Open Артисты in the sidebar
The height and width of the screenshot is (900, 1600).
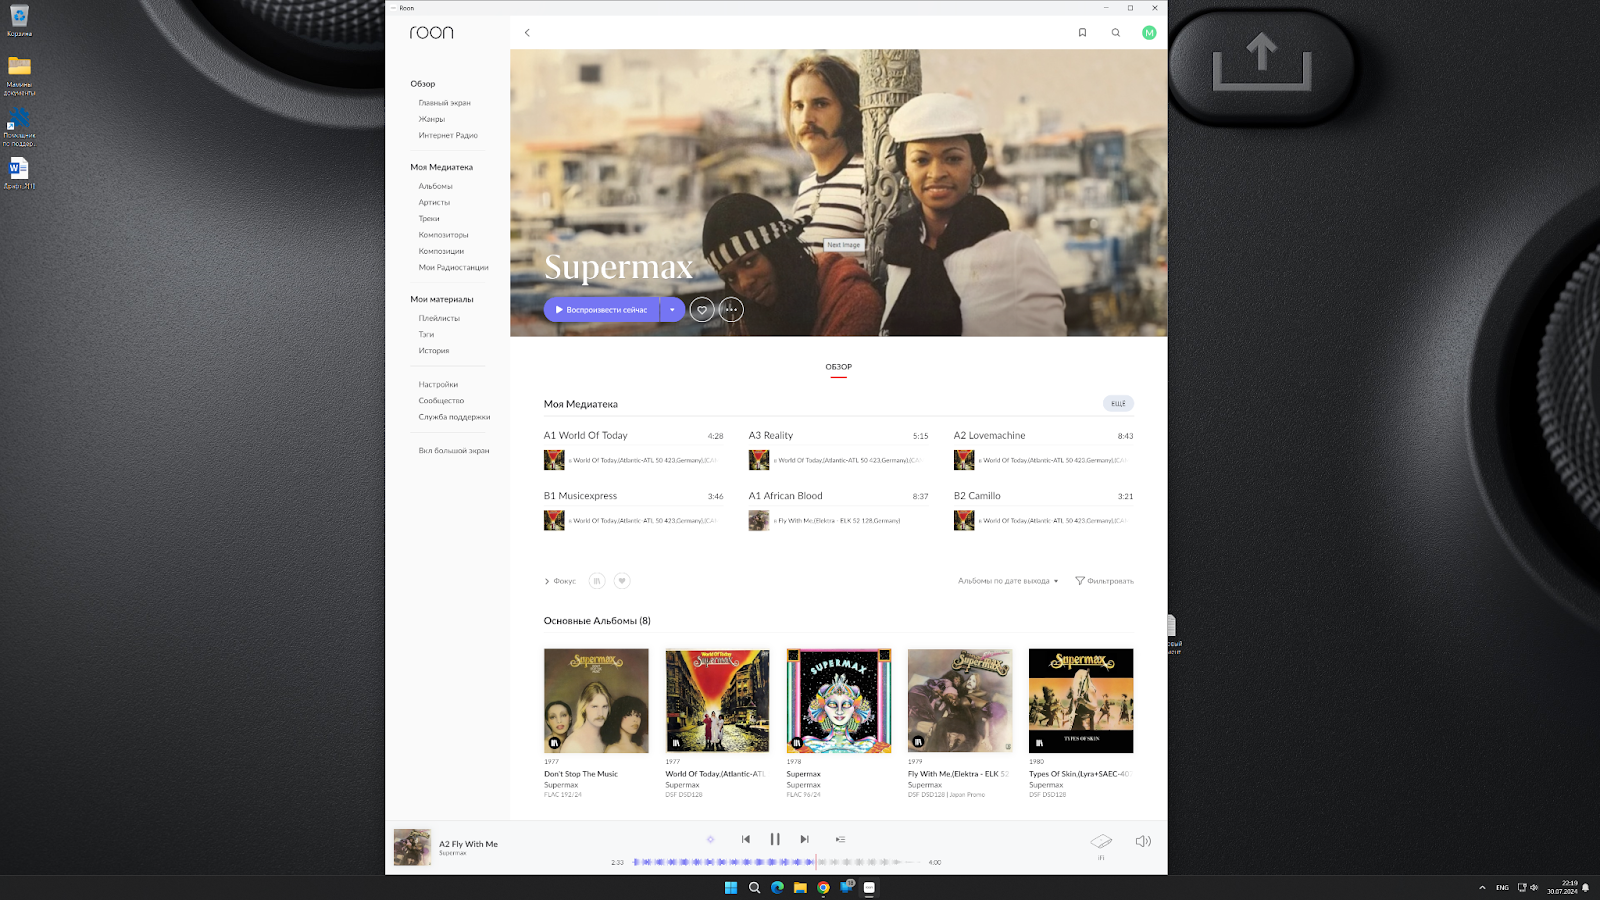(434, 202)
